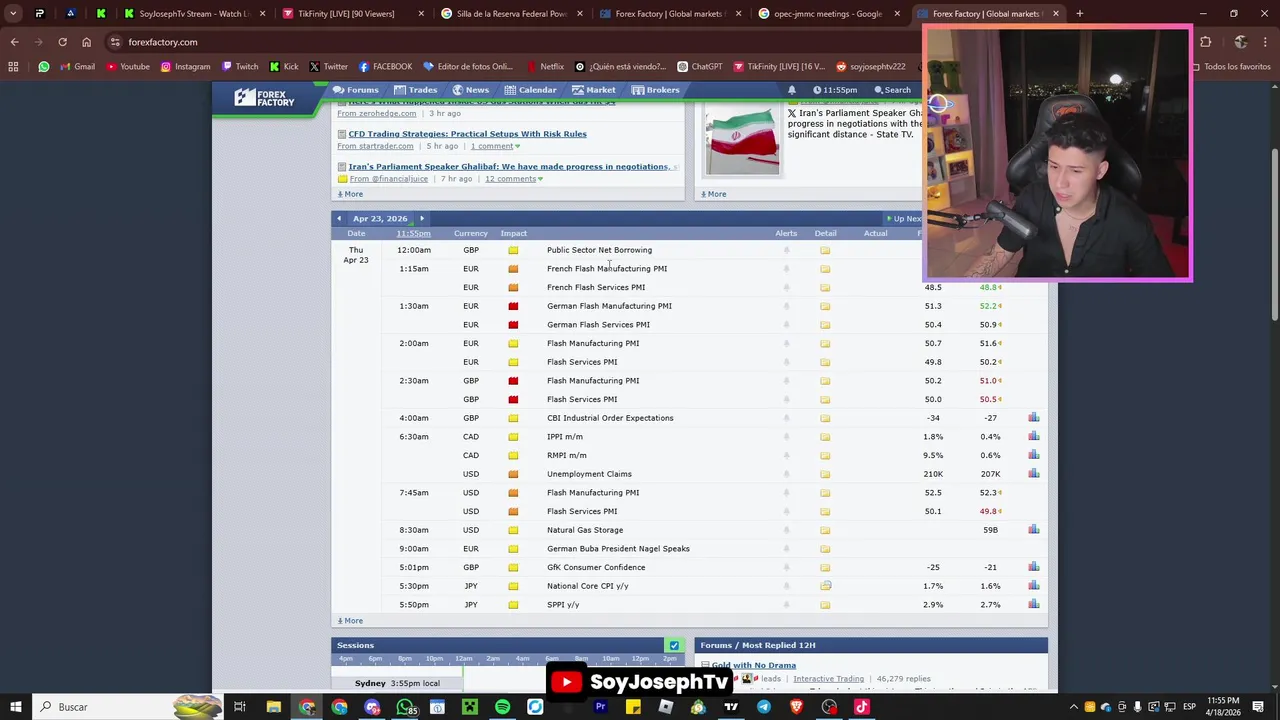
Task: Expand More below the calendar table
Action: click(x=350, y=621)
